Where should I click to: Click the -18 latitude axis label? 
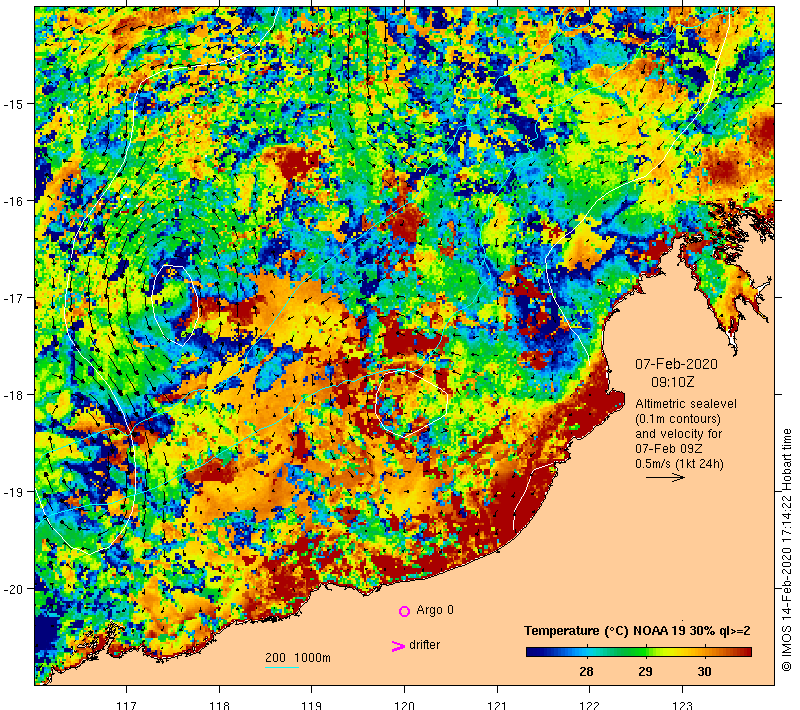(13, 395)
